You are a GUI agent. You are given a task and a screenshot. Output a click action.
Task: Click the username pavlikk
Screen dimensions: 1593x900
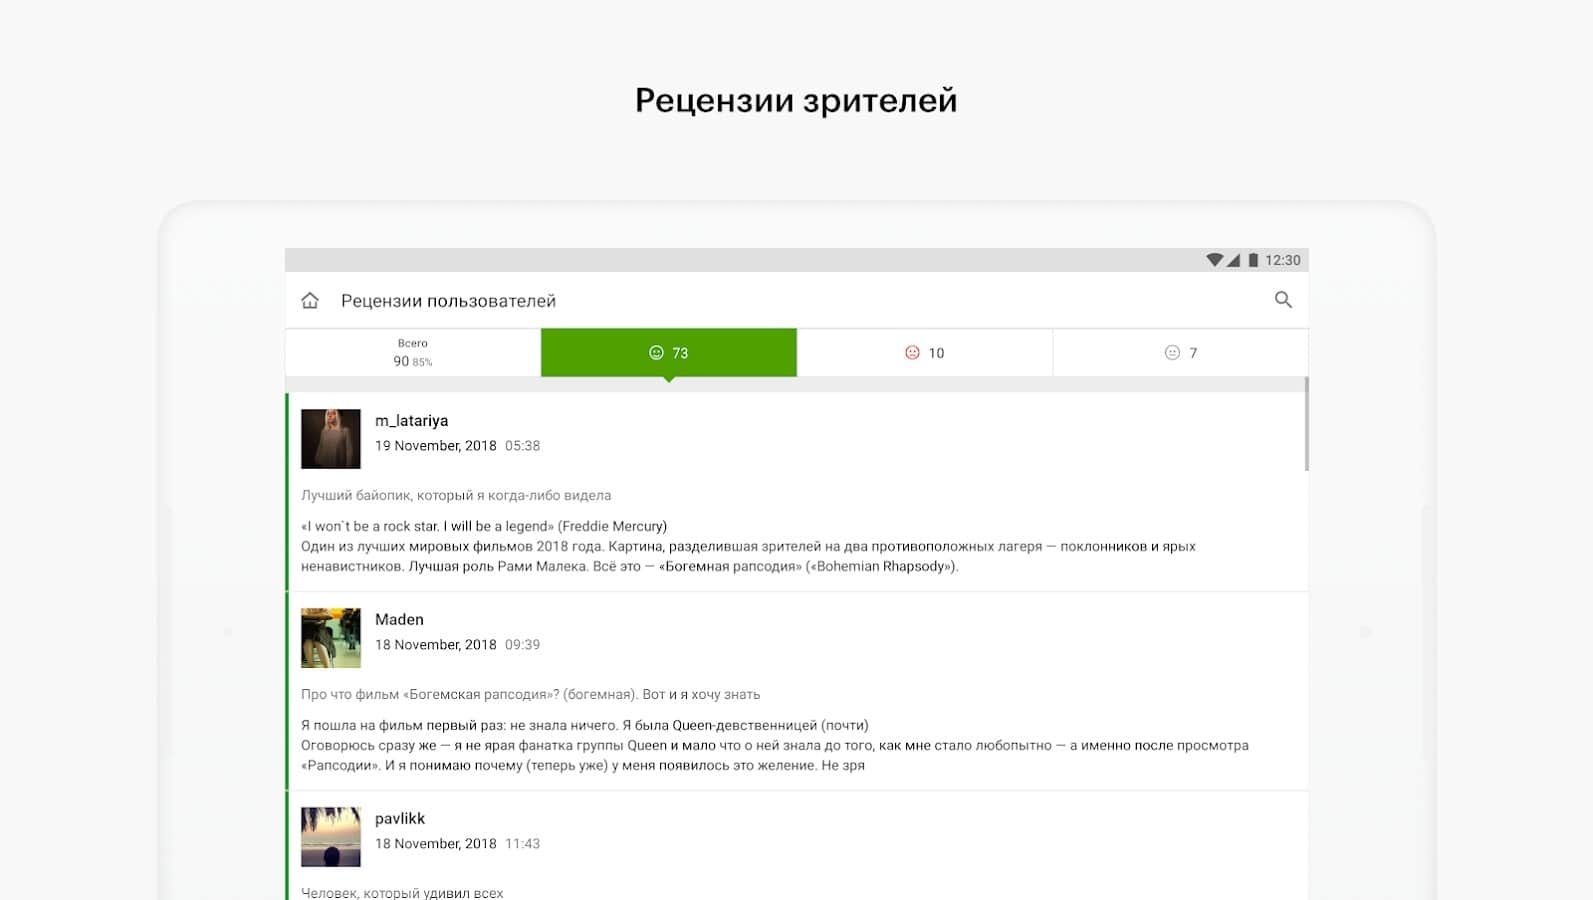[400, 819]
